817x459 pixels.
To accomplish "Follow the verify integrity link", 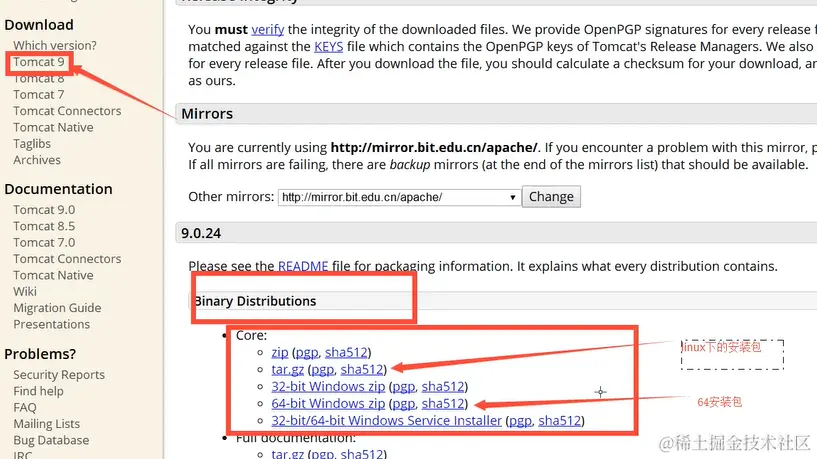I will [268, 30].
